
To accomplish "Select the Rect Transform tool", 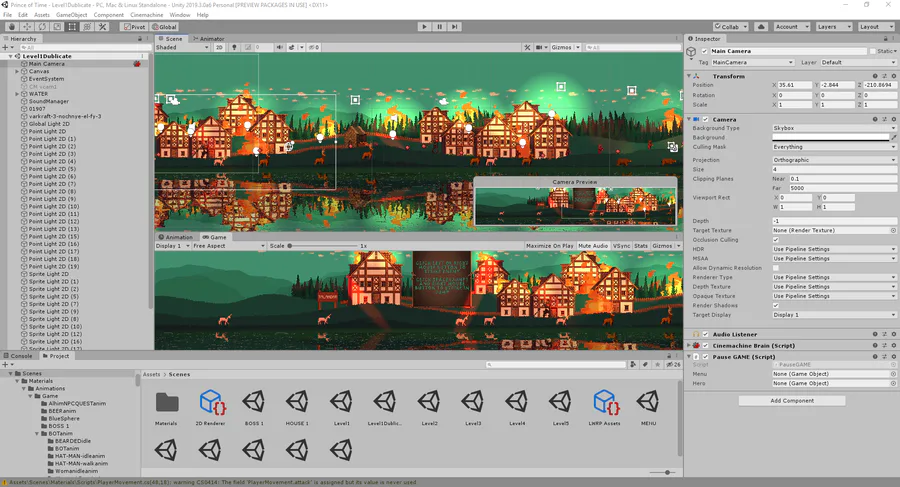I will [x=72, y=26].
